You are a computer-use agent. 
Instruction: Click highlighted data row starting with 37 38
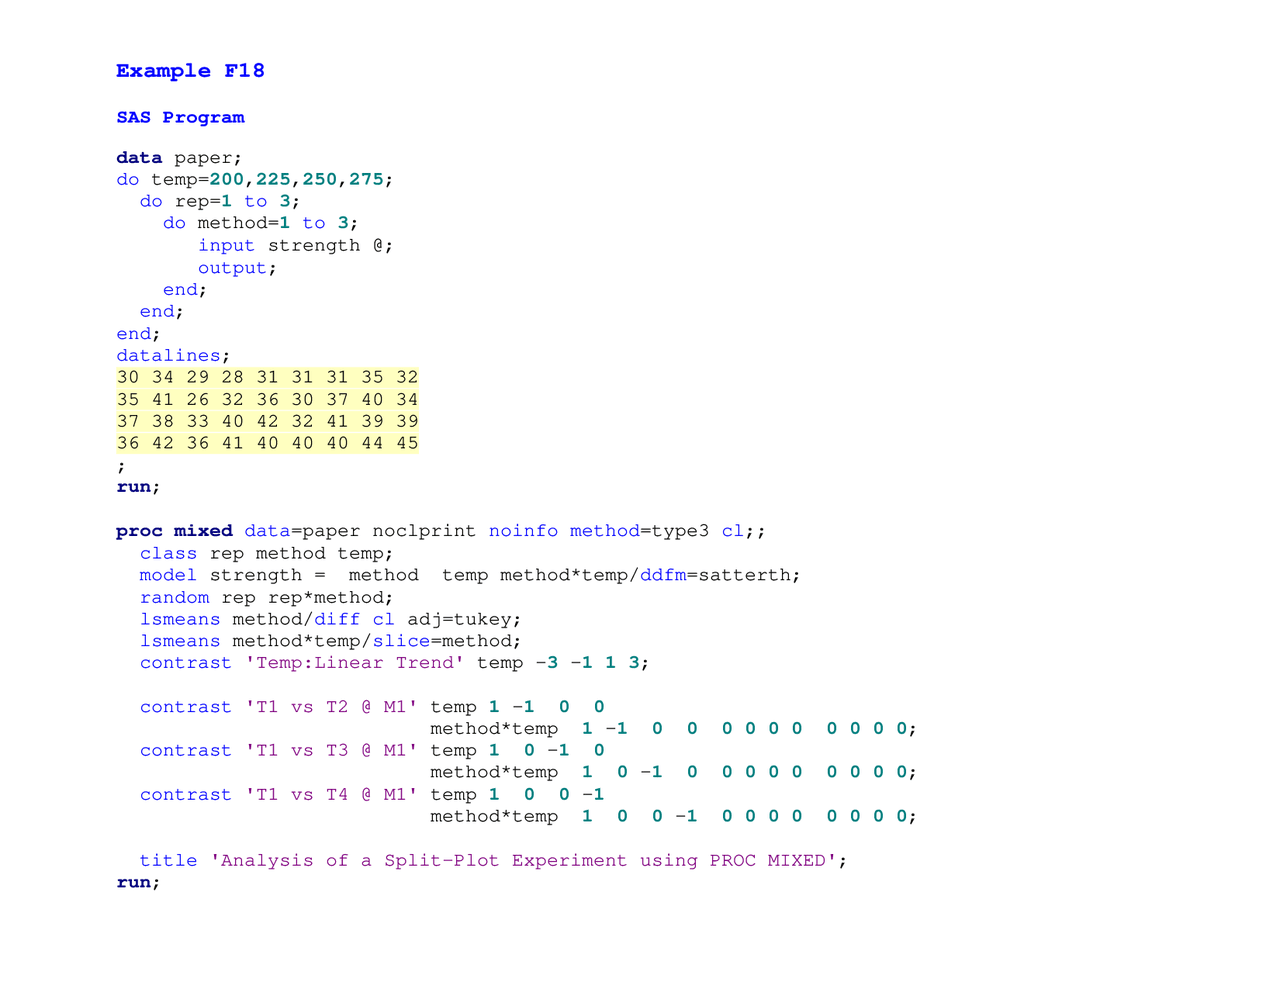[x=267, y=422]
